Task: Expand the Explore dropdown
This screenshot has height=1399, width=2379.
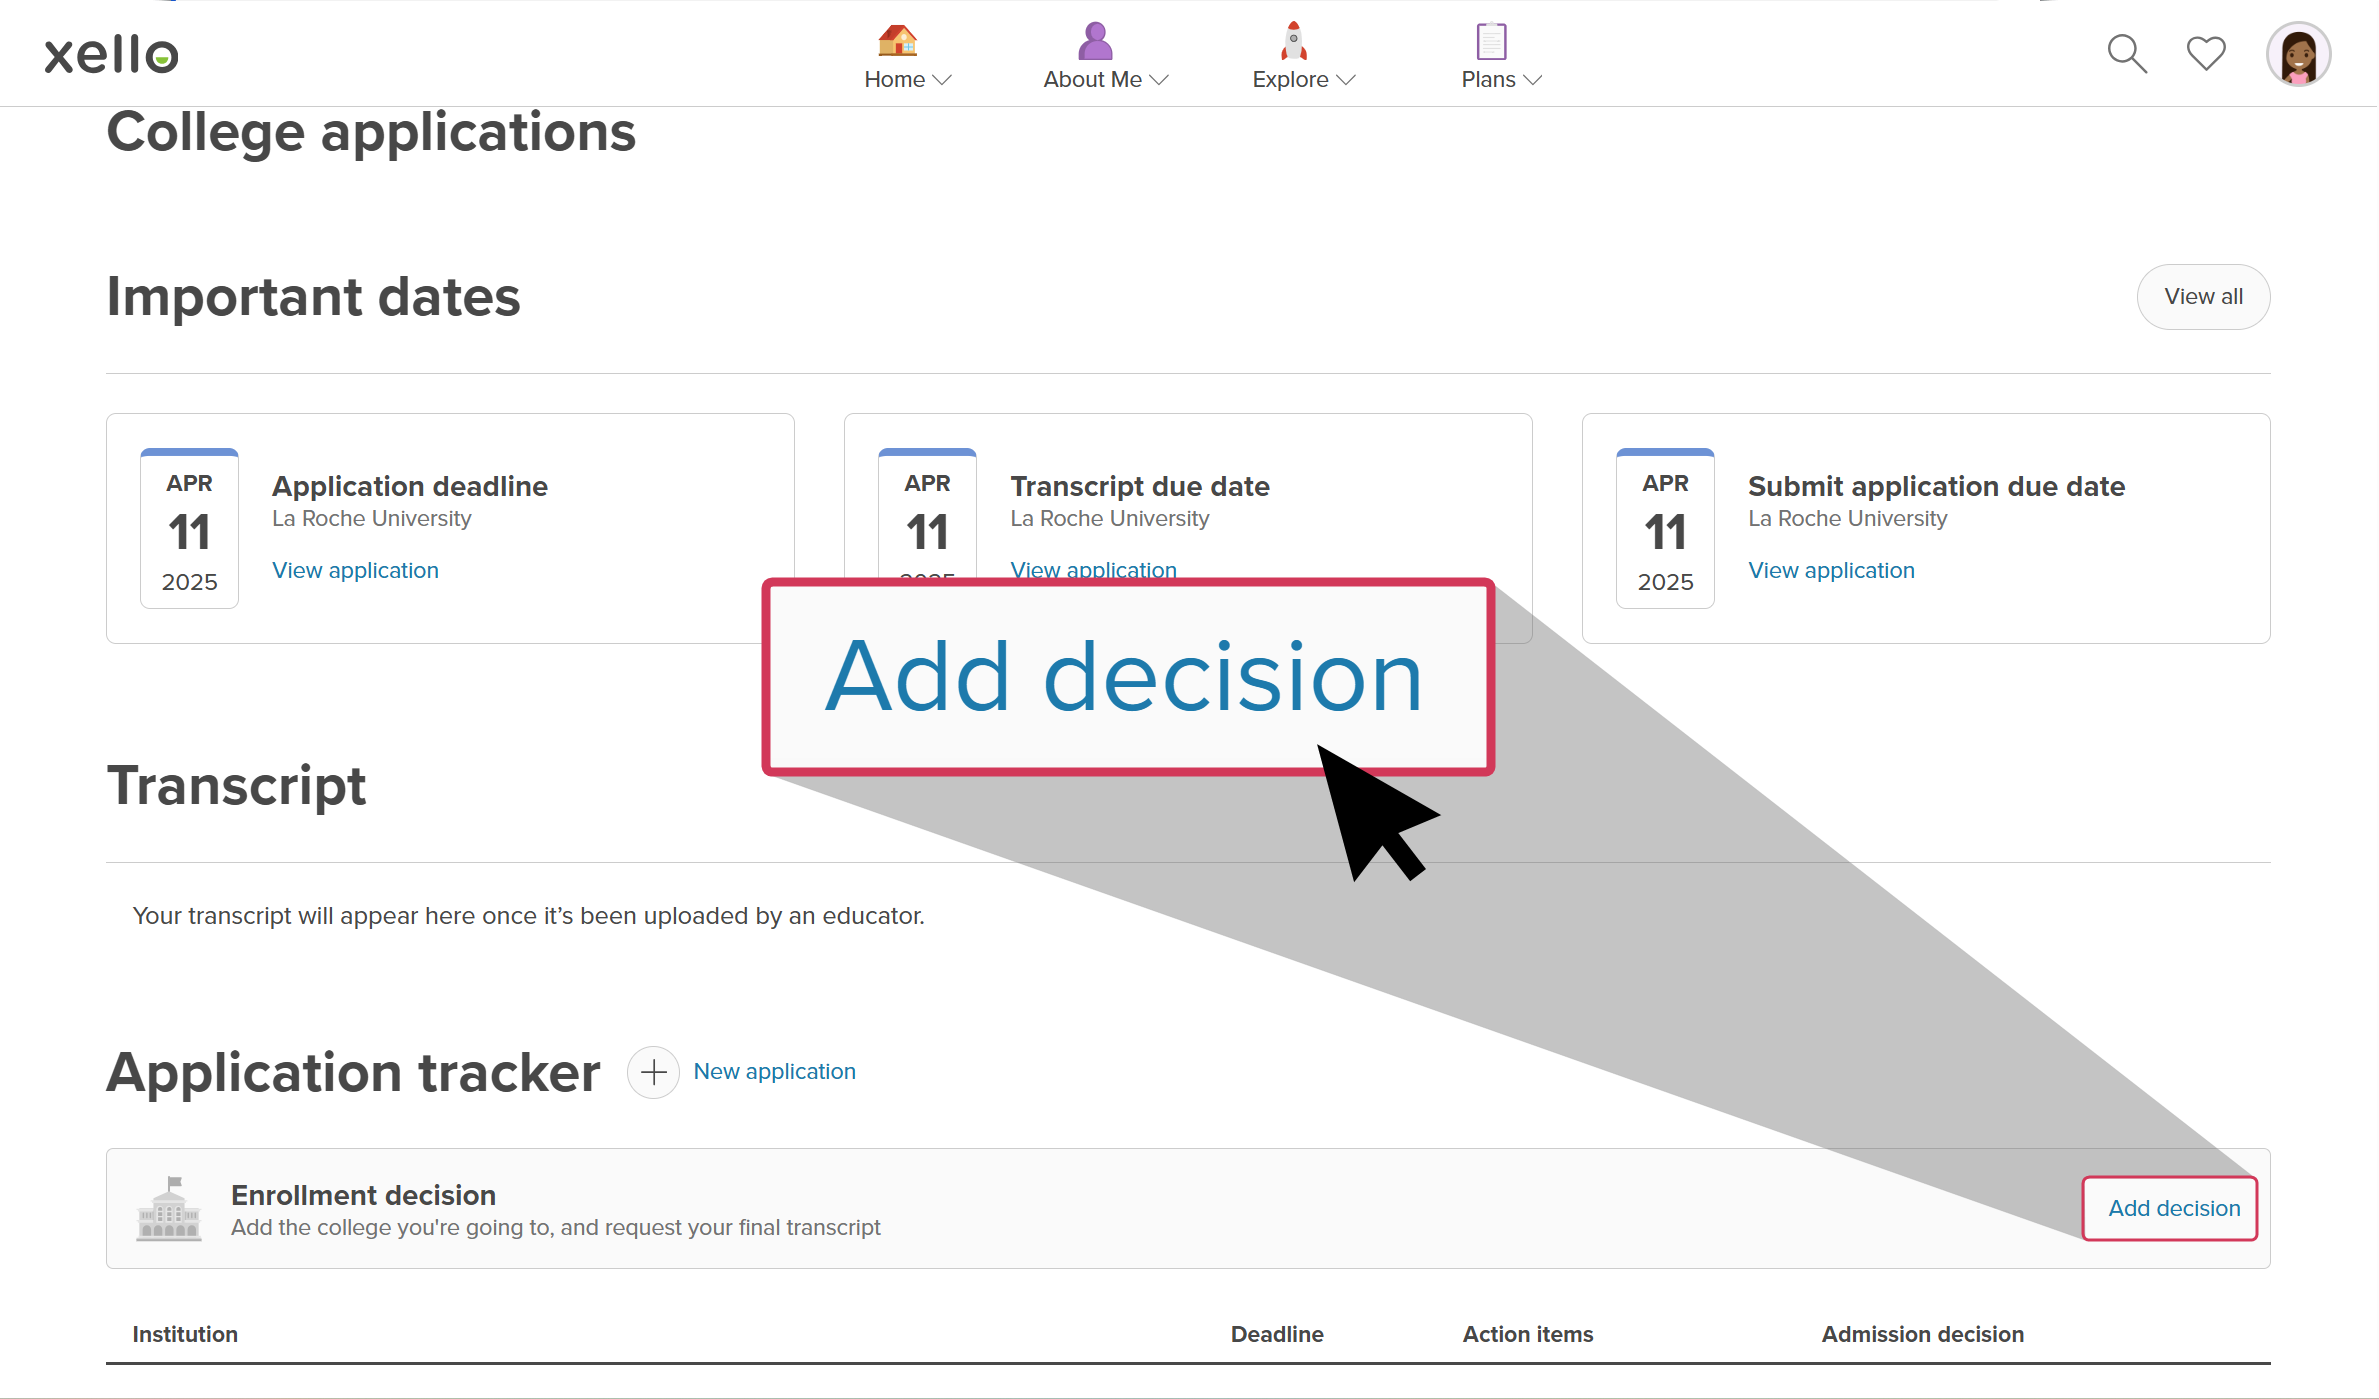Action: point(1346,80)
